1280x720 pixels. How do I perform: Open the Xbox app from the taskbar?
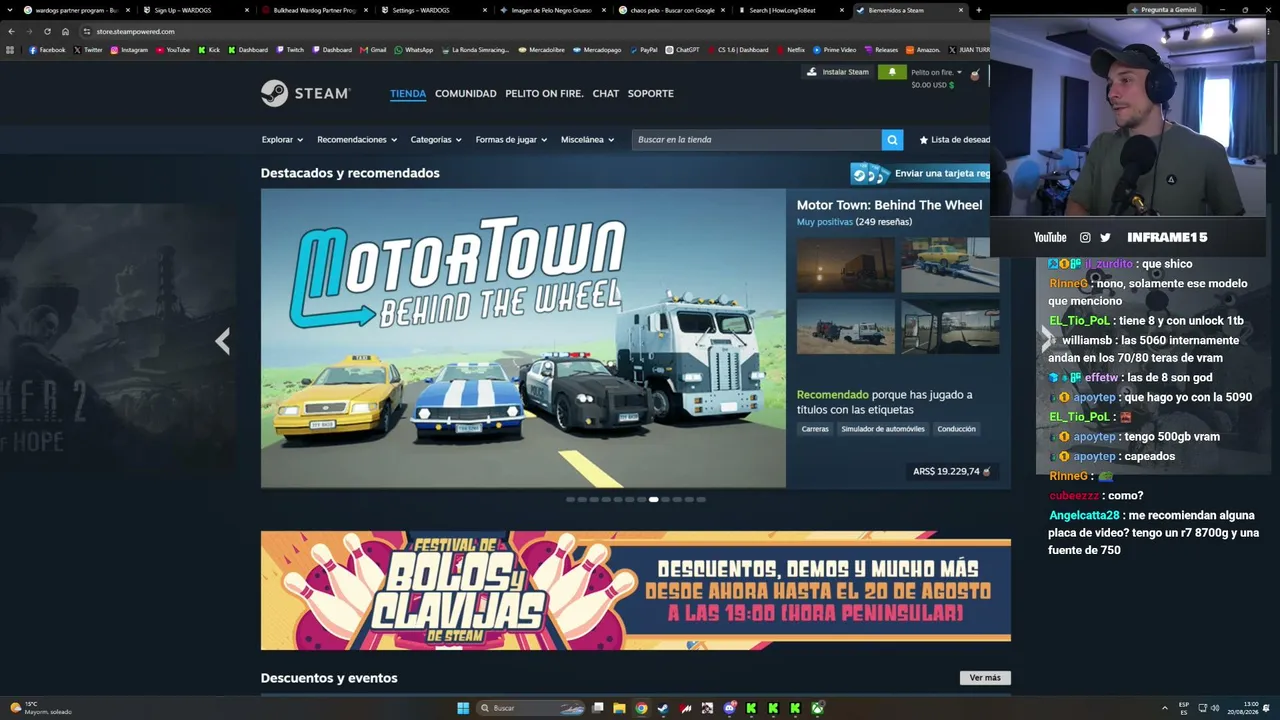817,708
